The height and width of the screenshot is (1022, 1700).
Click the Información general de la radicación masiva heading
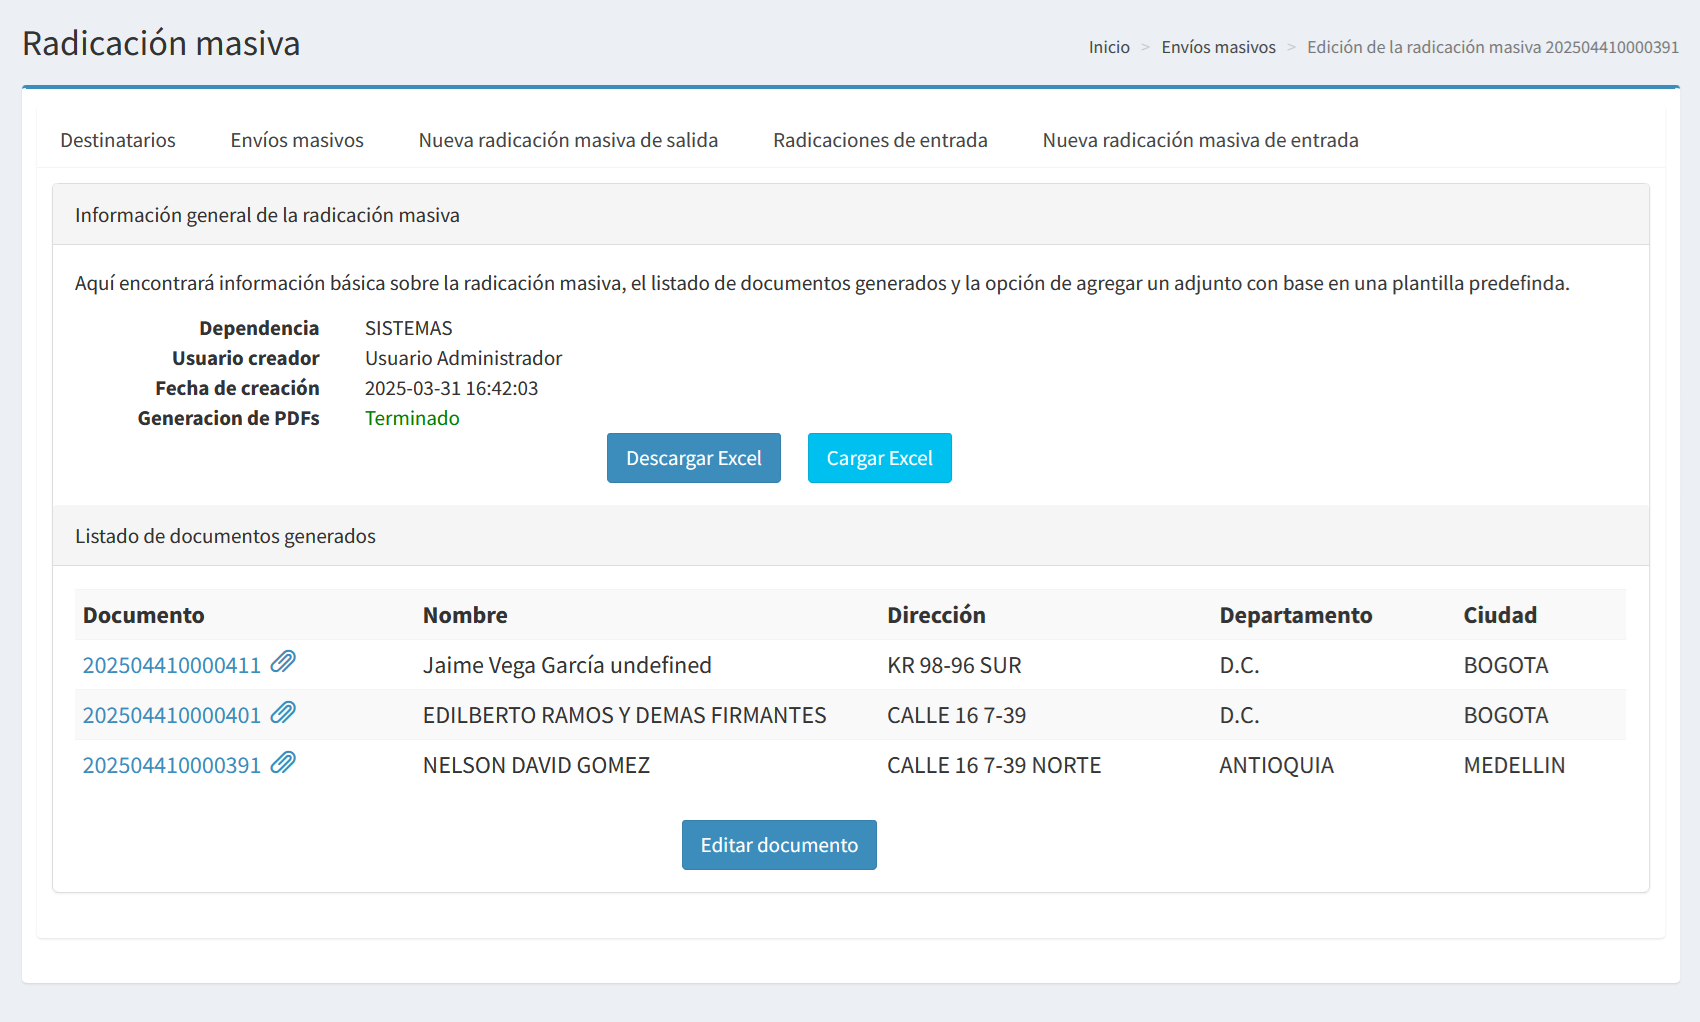[267, 215]
